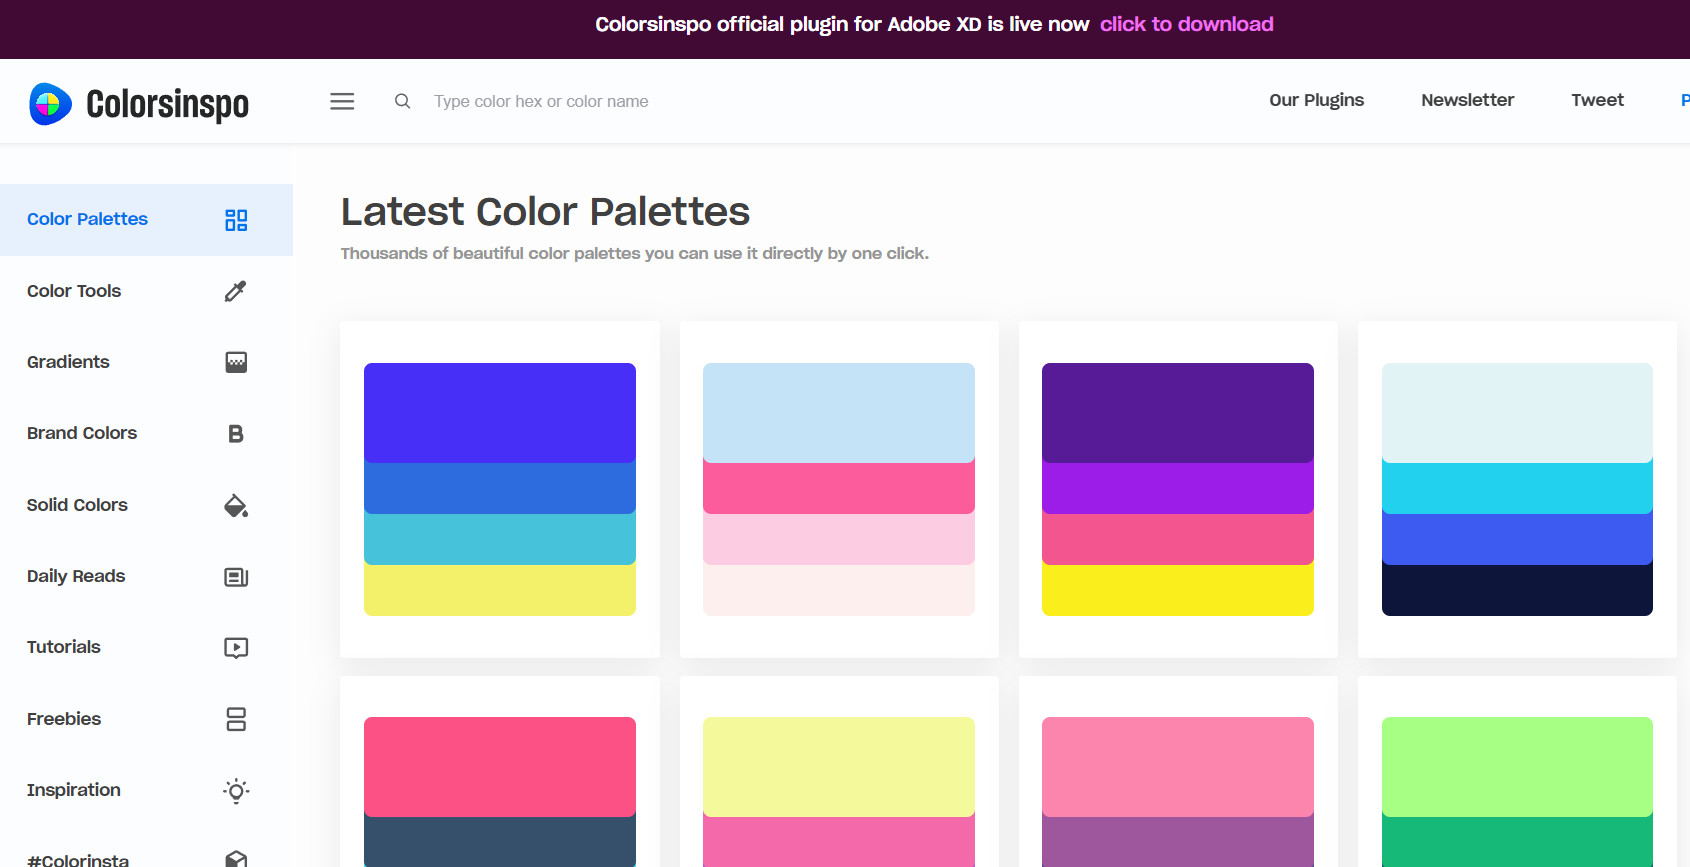Screen dimensions: 1690x867
Task: Click the Colorsinspo logo icon
Action: (50, 103)
